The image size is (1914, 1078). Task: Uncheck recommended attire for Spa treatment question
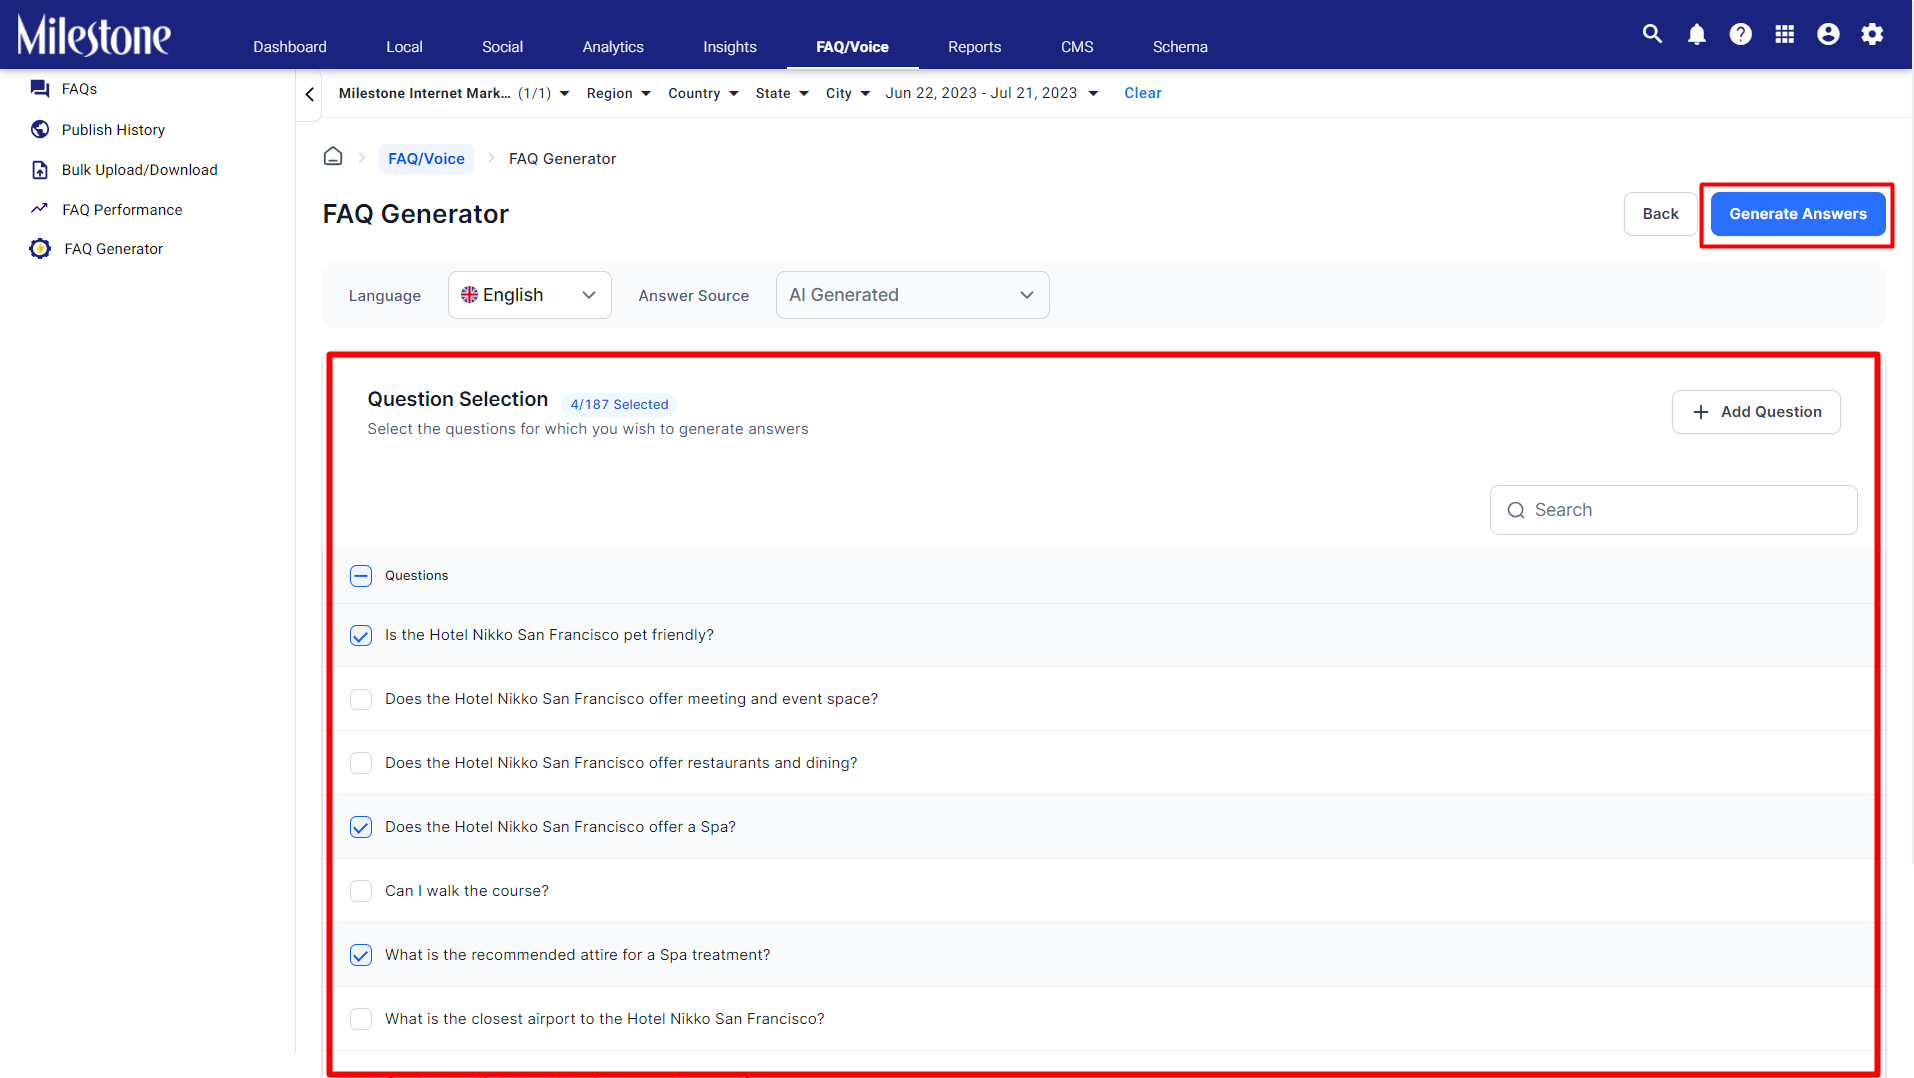point(361,955)
